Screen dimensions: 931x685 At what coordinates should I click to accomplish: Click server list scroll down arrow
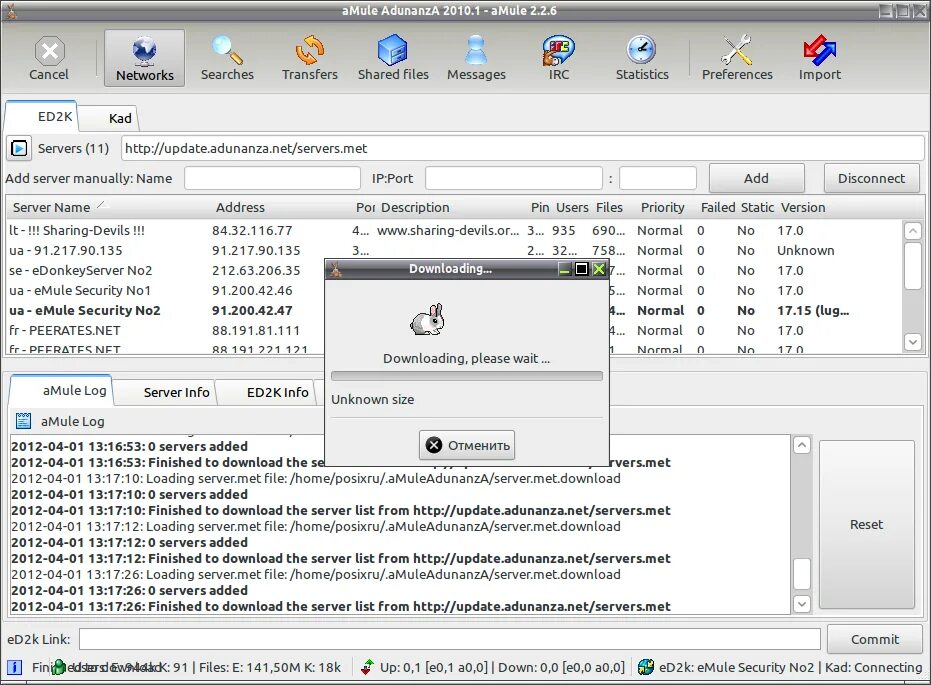coord(913,342)
